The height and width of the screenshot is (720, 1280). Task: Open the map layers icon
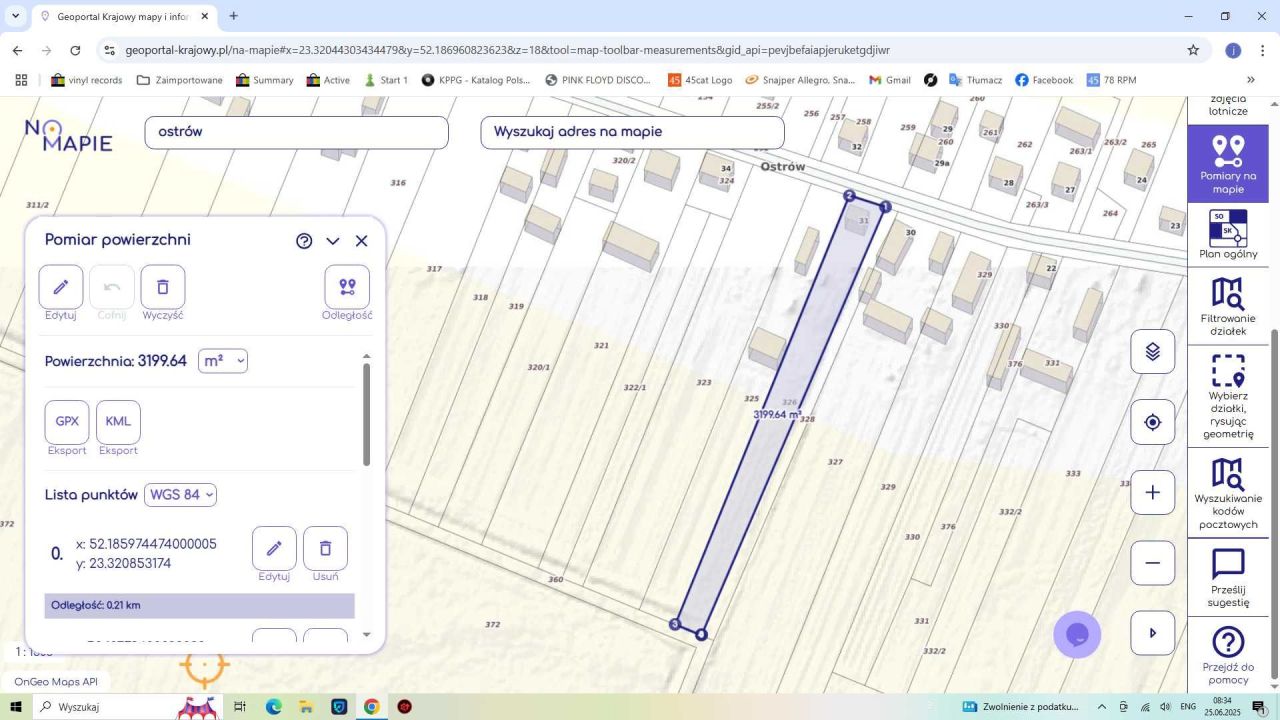1153,352
